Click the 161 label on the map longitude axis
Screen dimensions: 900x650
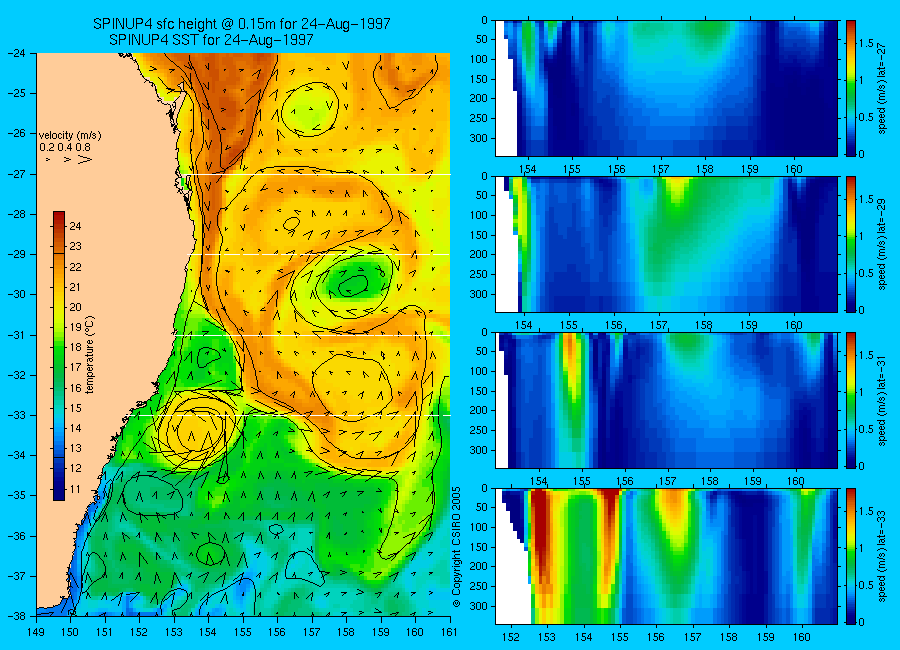449,632
